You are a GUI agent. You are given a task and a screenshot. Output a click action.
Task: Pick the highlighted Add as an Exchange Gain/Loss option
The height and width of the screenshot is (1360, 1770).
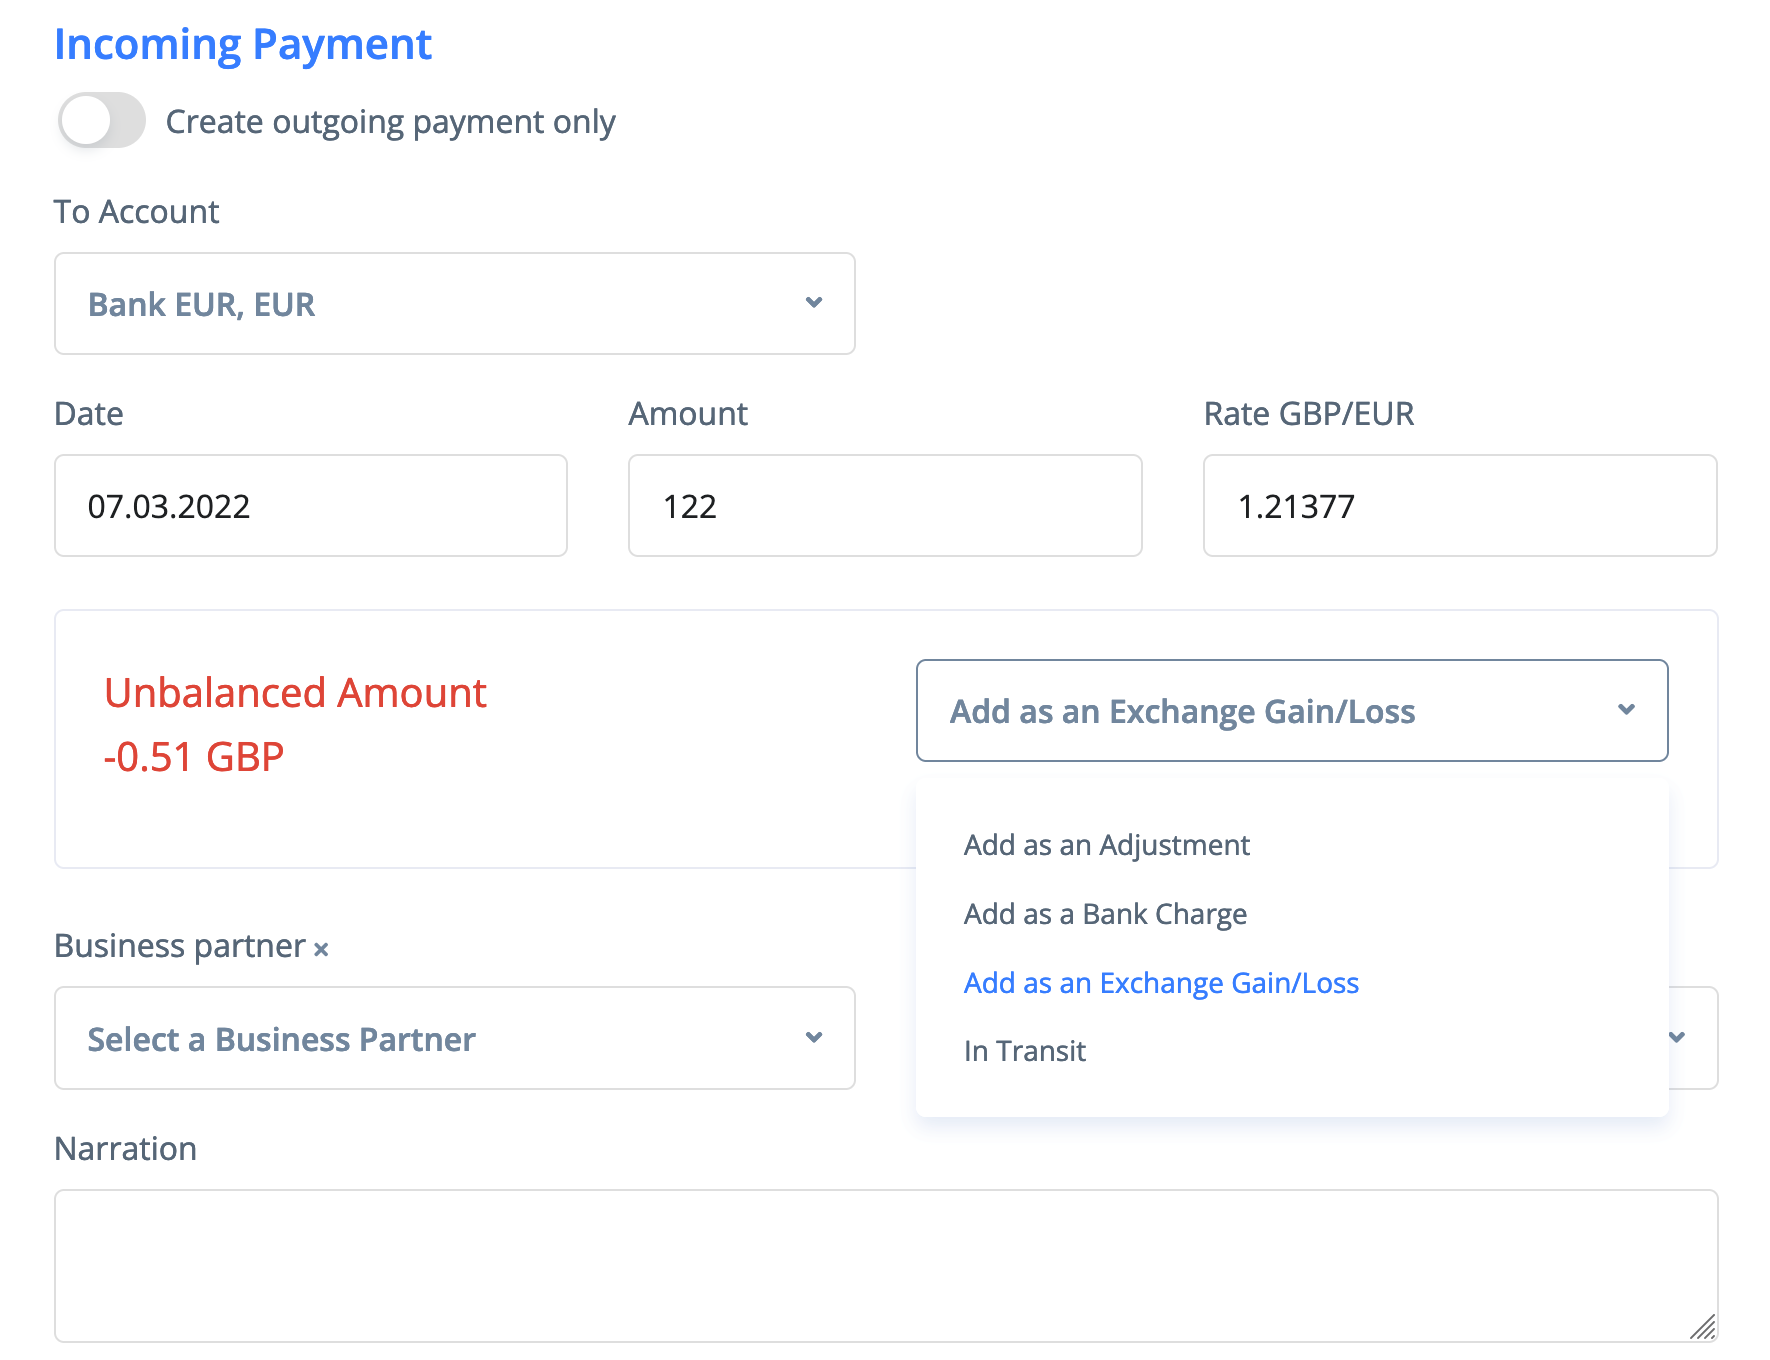click(x=1160, y=984)
